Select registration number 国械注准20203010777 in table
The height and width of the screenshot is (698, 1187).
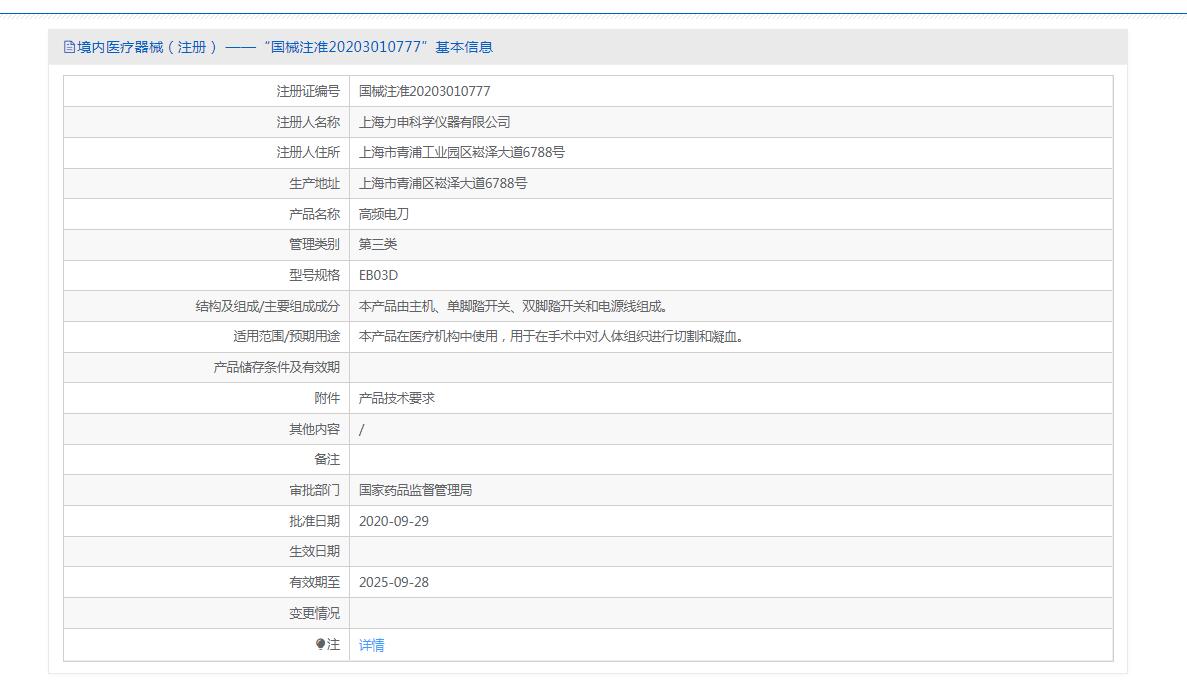(x=425, y=91)
